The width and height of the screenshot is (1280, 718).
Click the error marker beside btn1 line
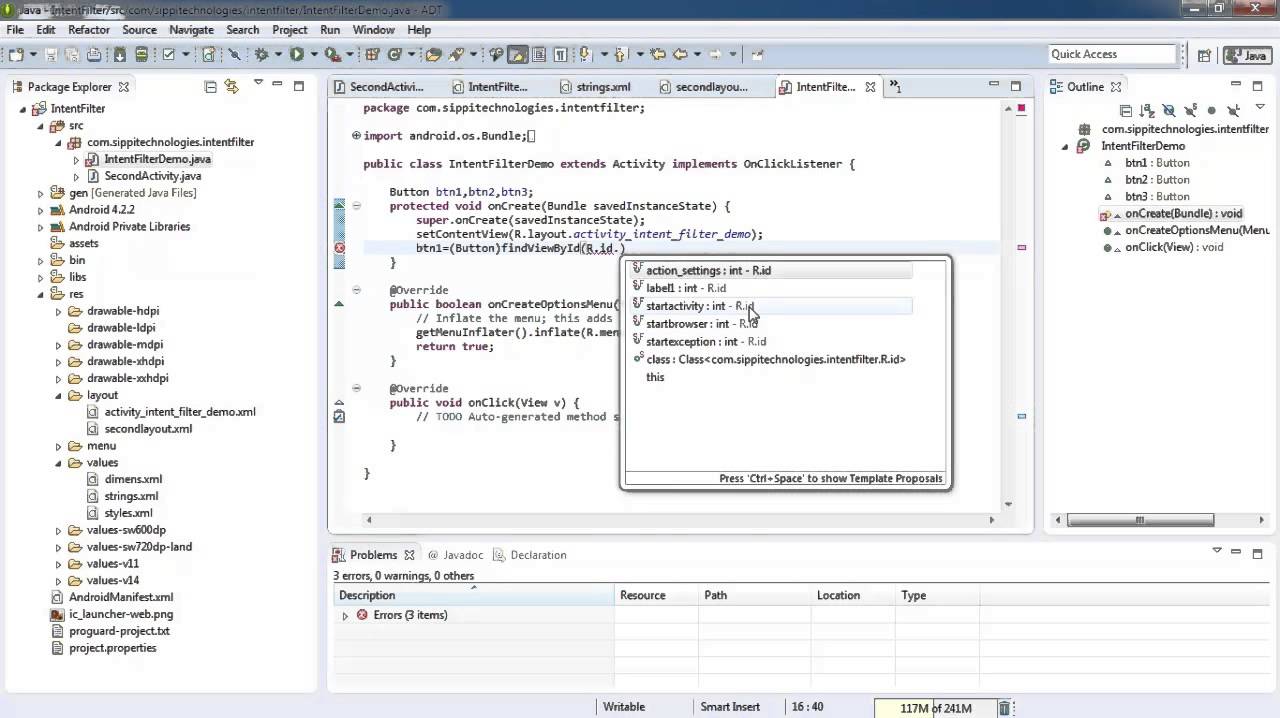pos(340,248)
